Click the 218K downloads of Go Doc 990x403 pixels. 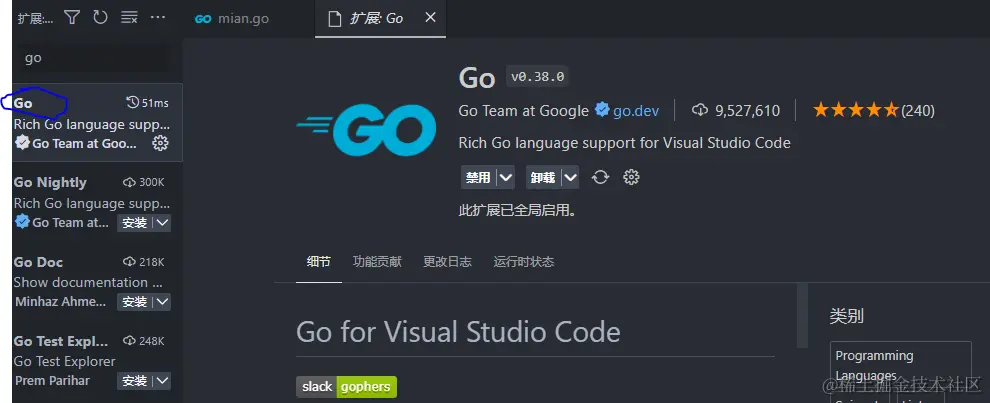[143, 262]
